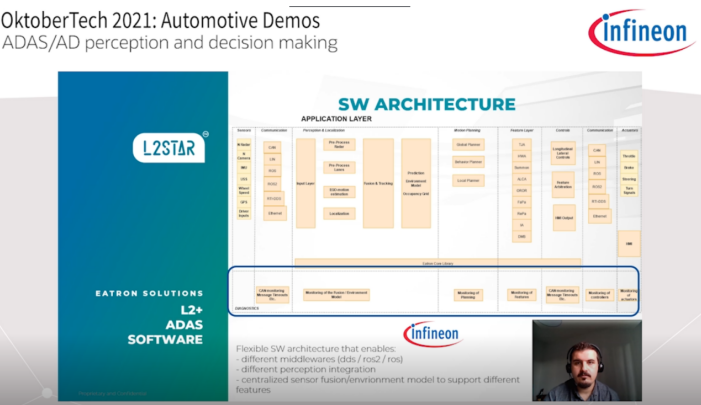Select the 'centralized sensor fusion' bullet text
Screen dimensions: 701x405
(x=378, y=384)
